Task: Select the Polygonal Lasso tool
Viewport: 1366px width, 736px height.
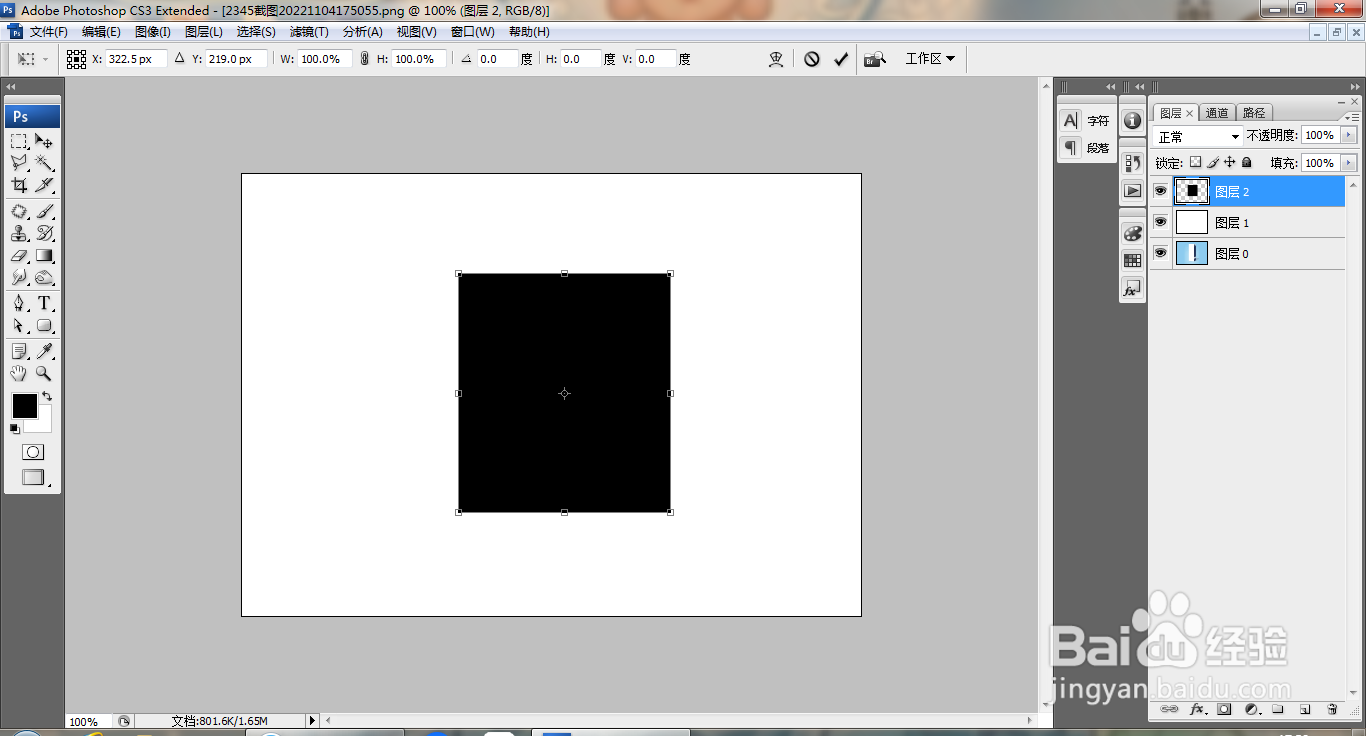Action: [19, 163]
